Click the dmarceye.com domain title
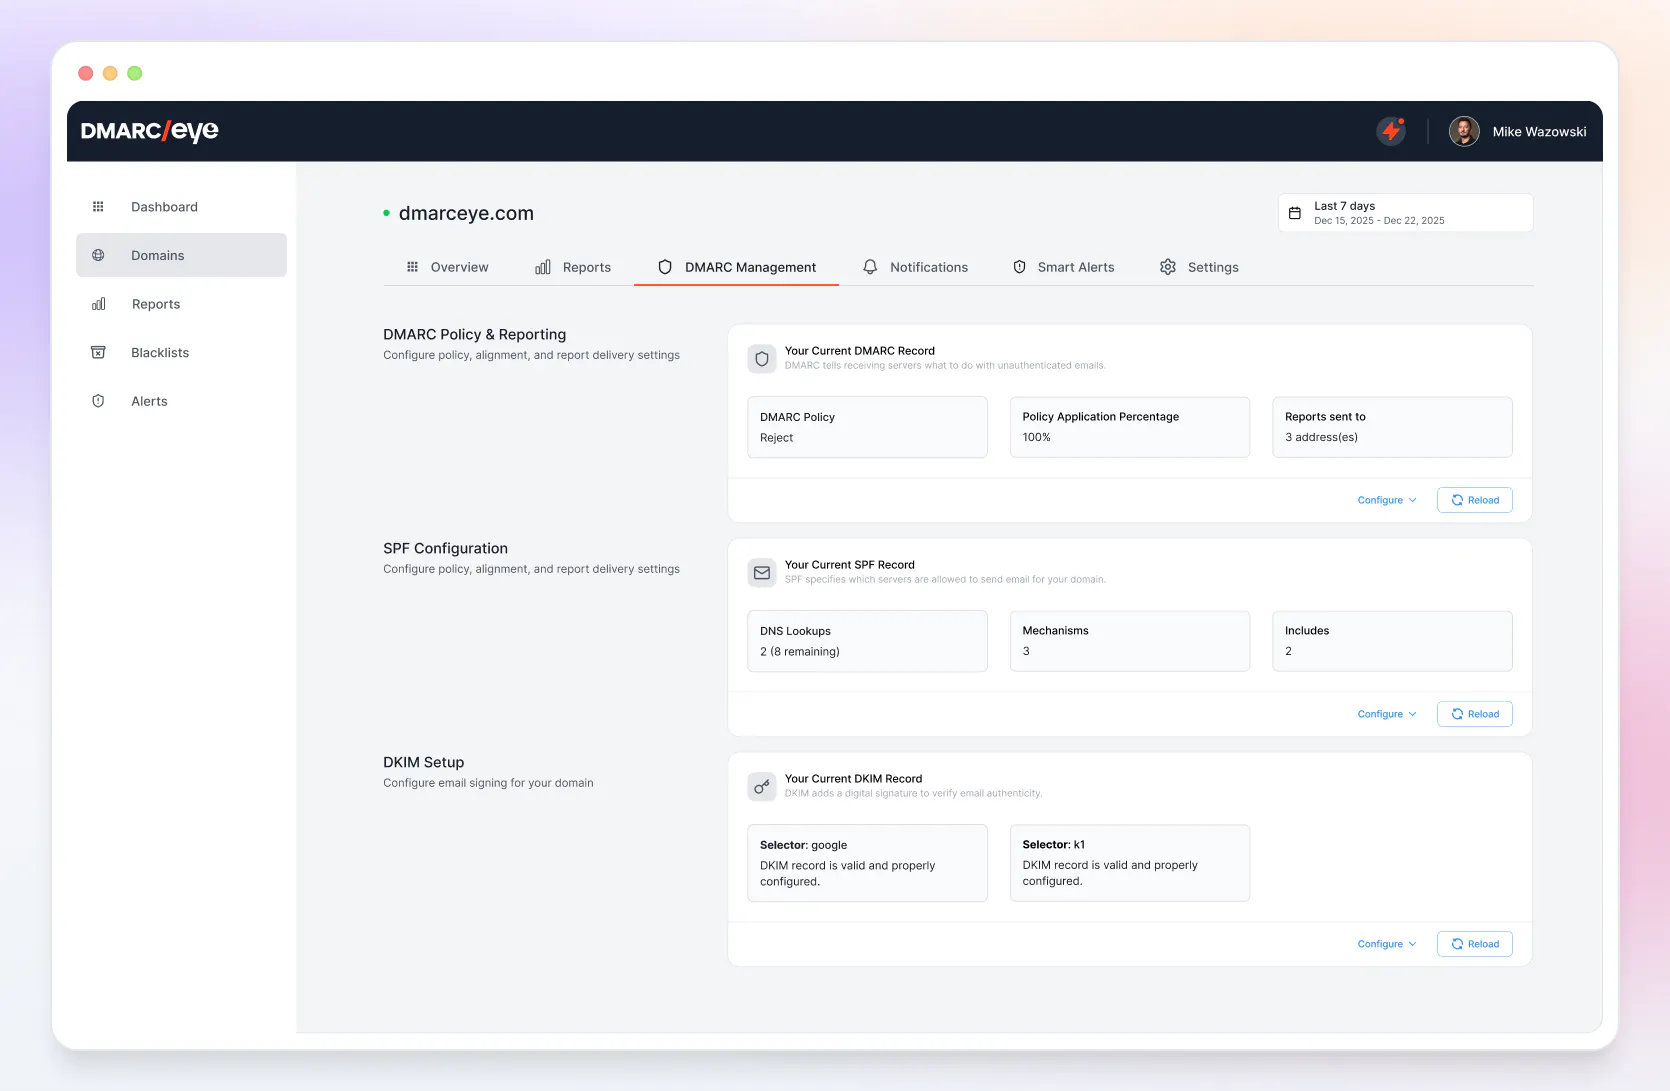 [466, 213]
